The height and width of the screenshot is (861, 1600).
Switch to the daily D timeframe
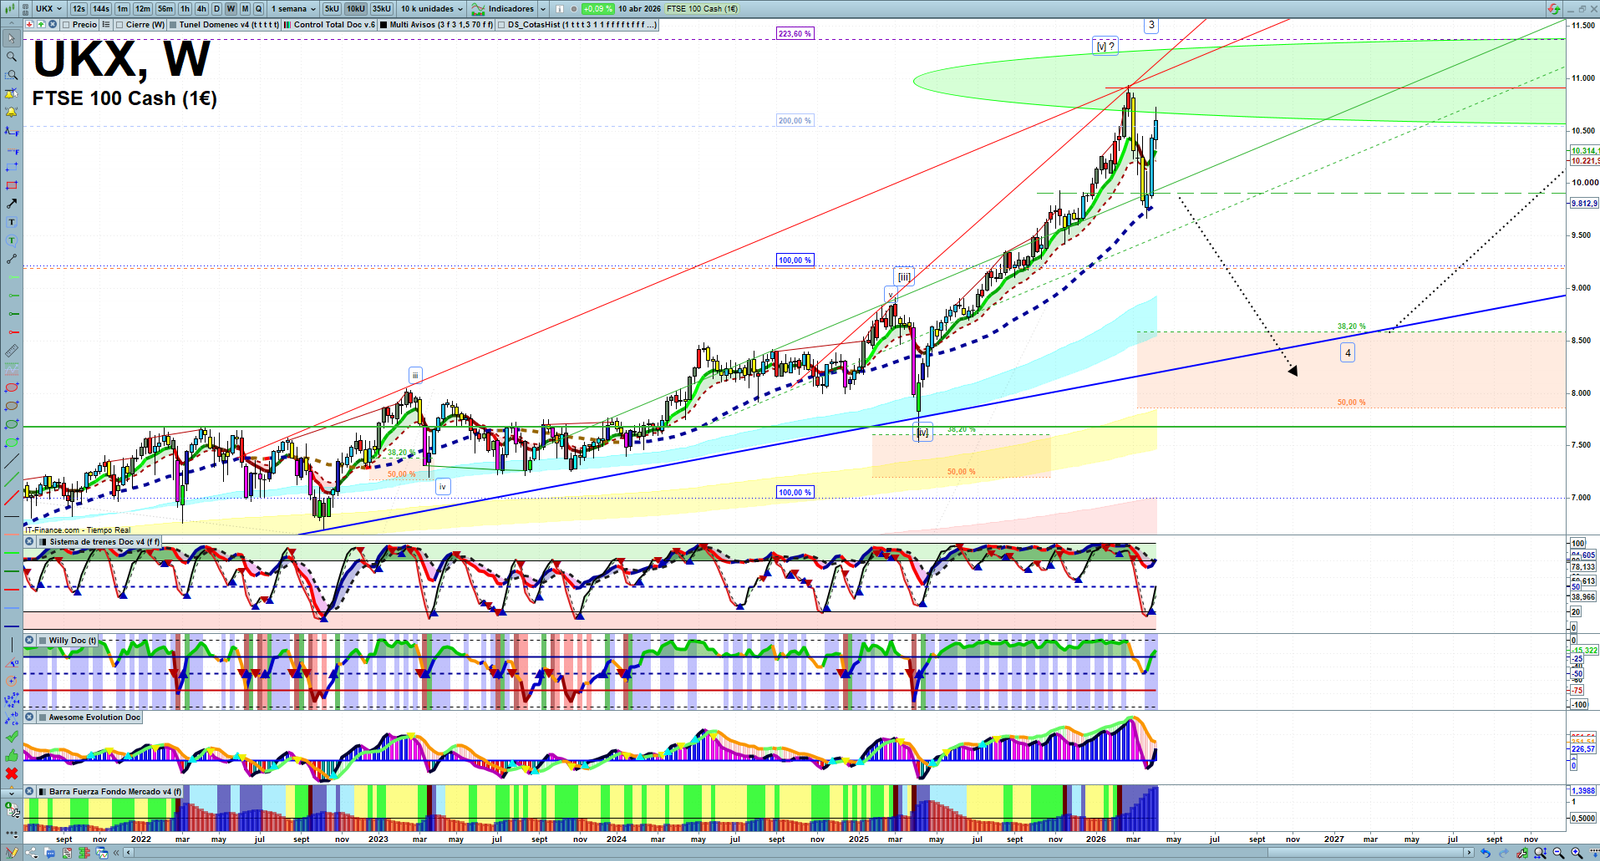(x=216, y=9)
